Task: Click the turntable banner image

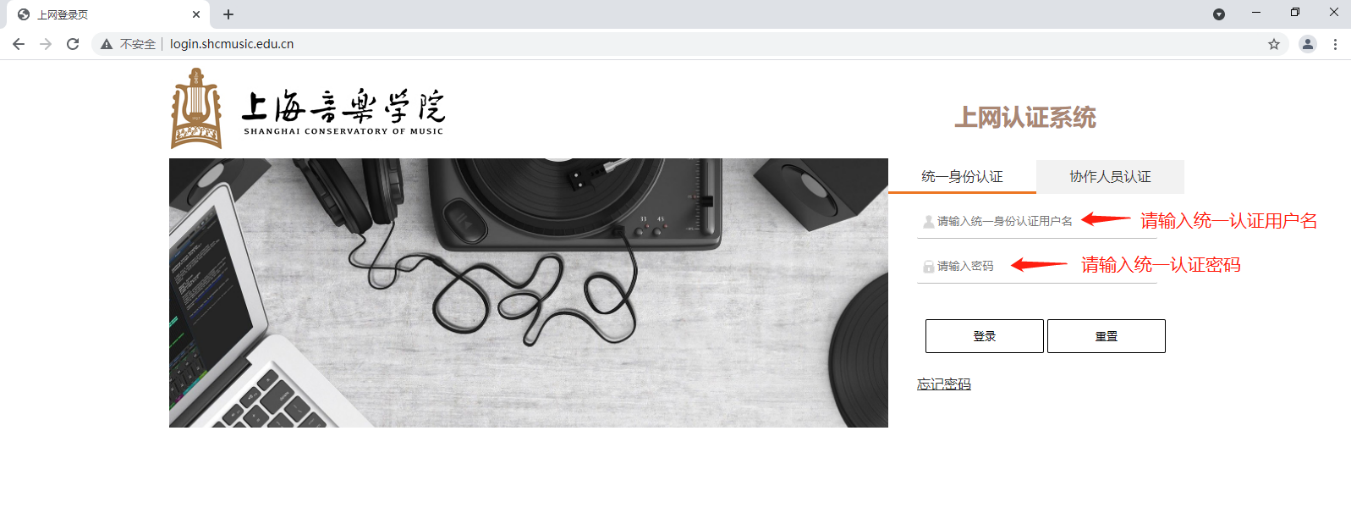Action: tap(528, 293)
